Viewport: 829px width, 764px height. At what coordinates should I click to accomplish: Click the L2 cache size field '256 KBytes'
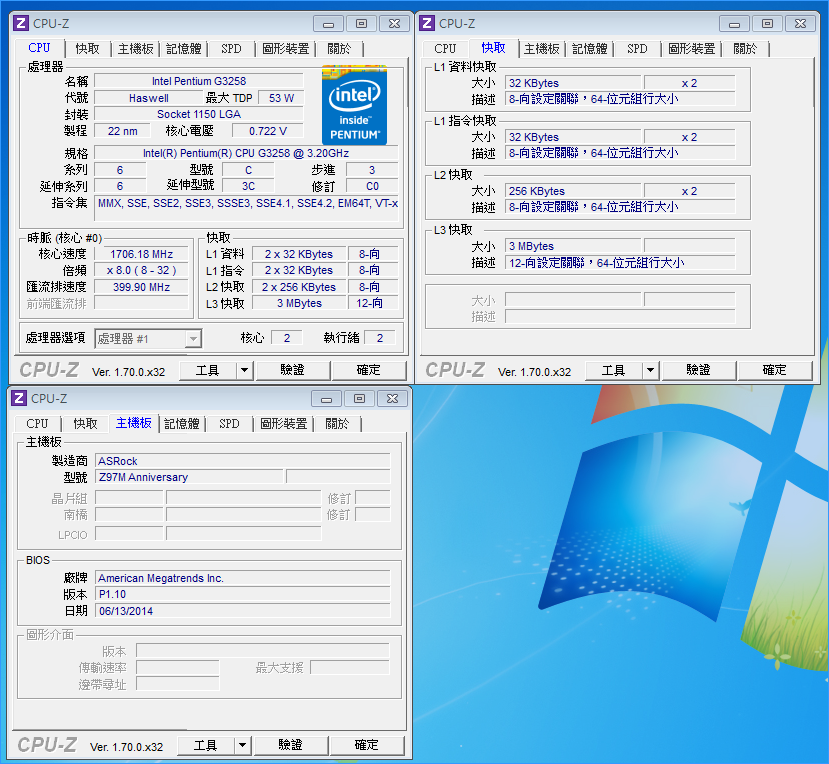click(573, 191)
